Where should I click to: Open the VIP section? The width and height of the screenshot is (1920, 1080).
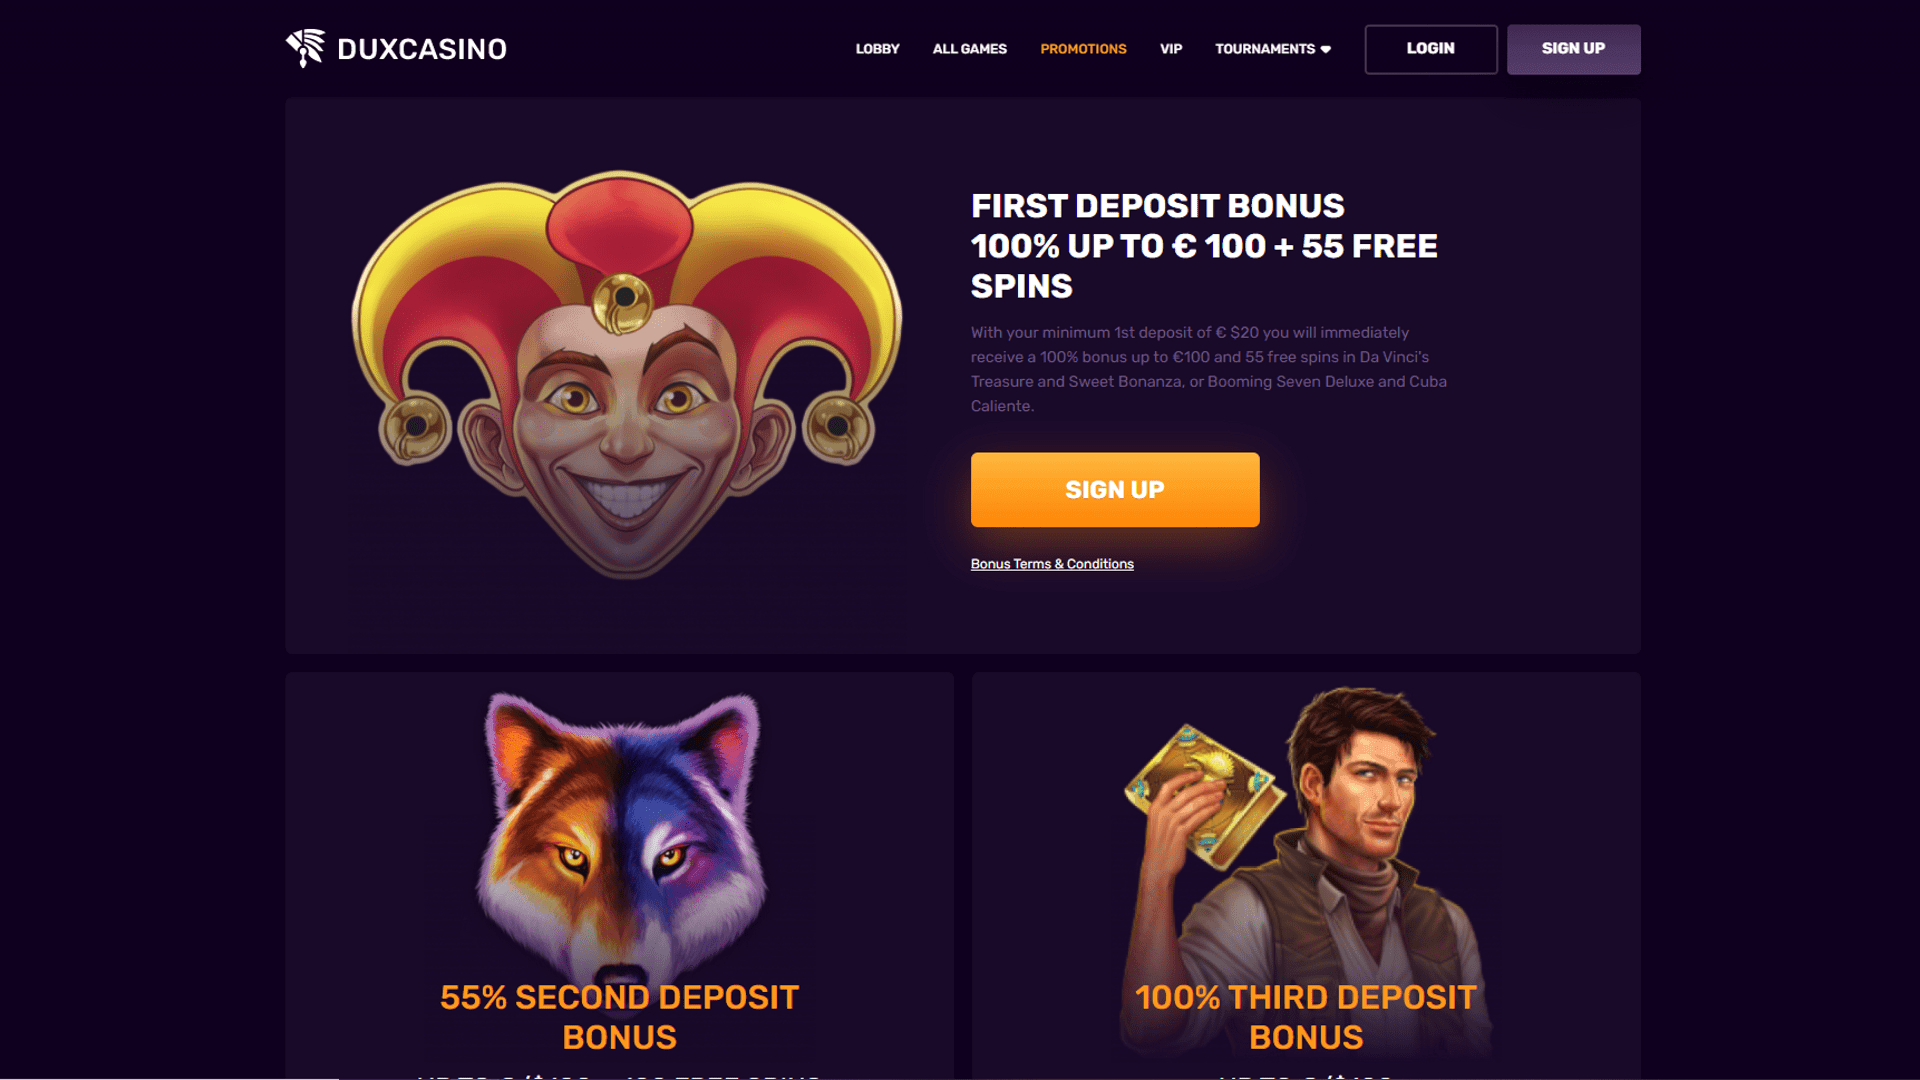1171,49
